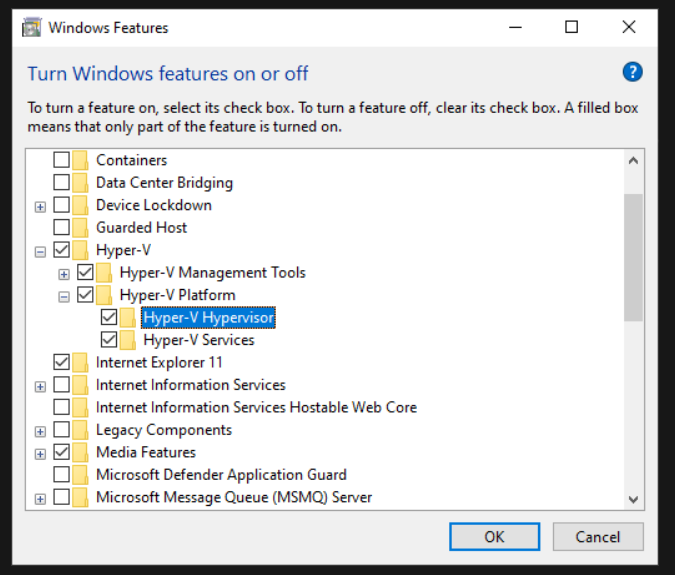Enable the Containers checkbox
This screenshot has height=575, width=675.
click(62, 160)
